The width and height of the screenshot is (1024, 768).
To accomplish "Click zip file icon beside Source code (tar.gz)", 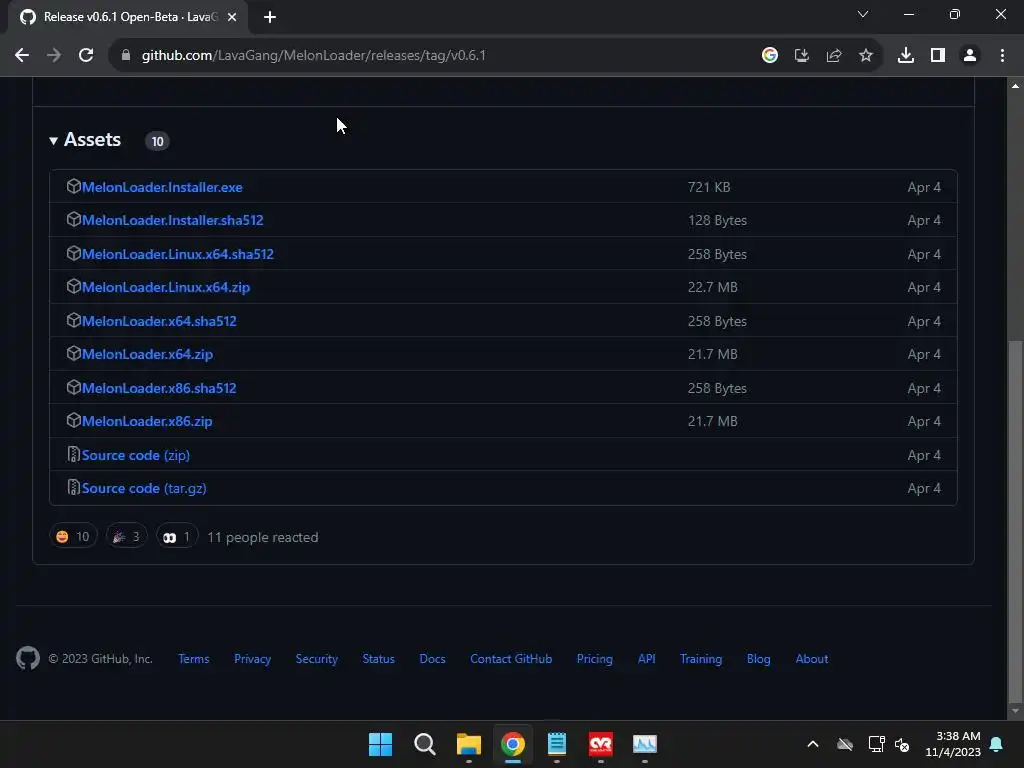I will point(74,487).
